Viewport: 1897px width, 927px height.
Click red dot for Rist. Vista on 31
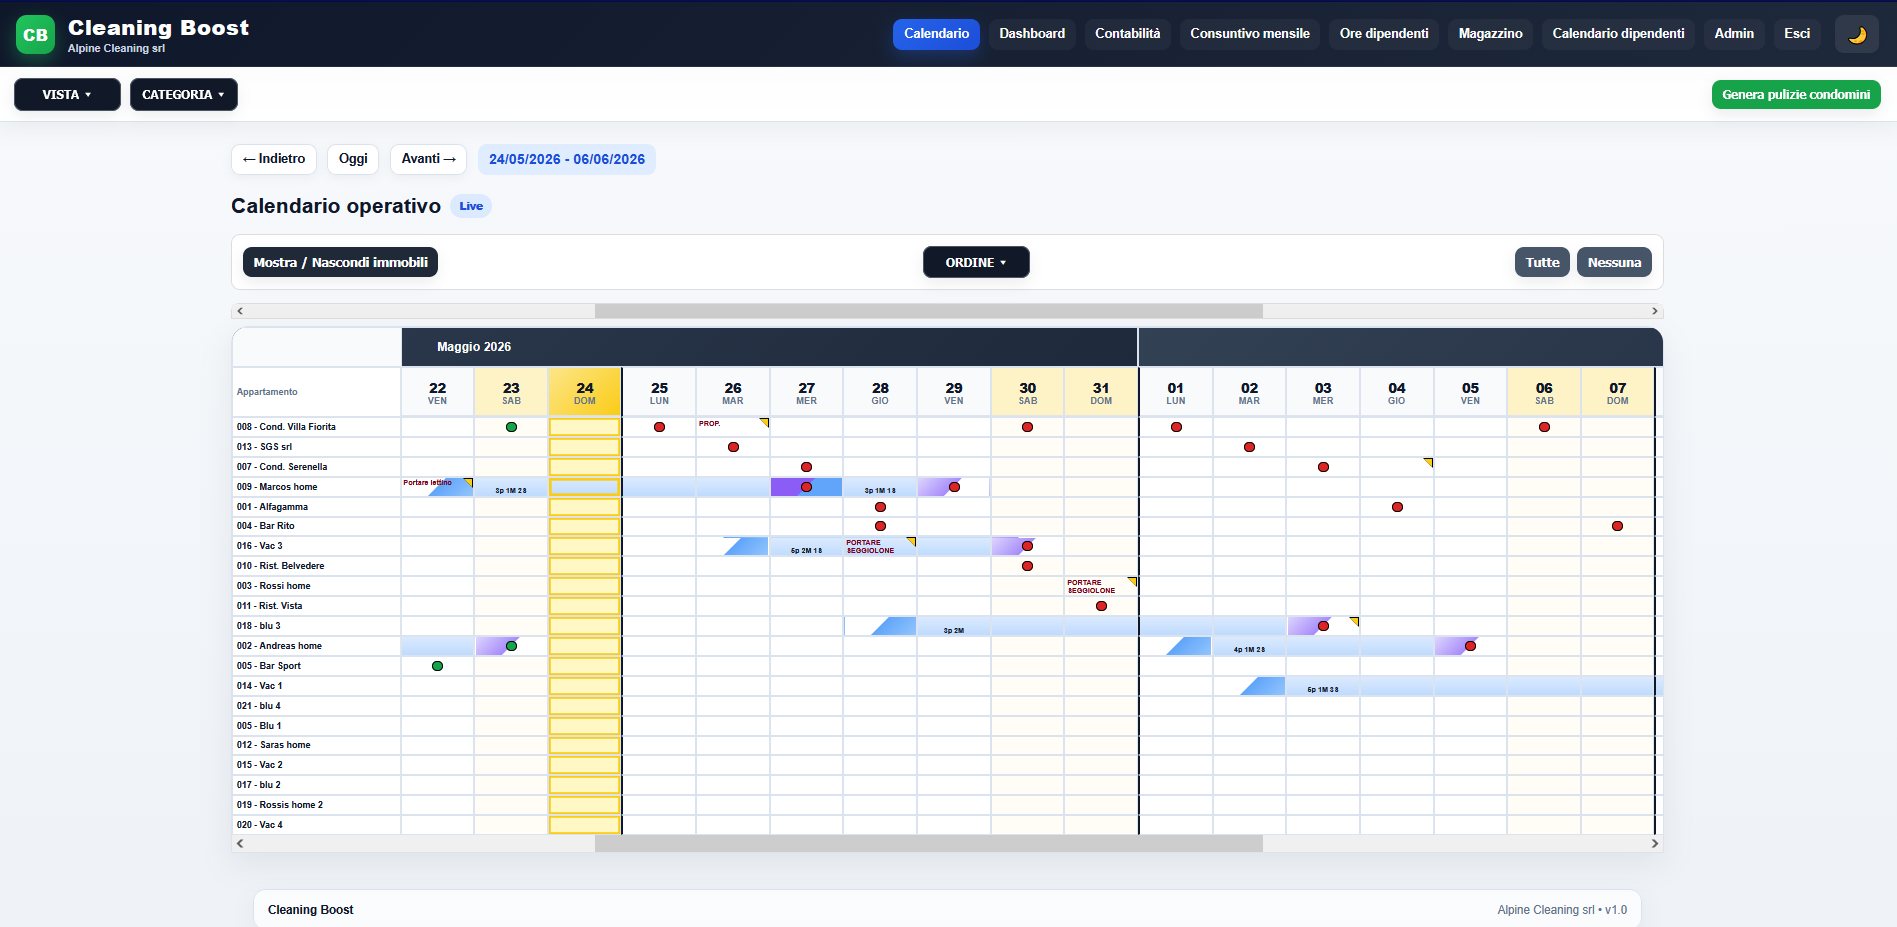pyautogui.click(x=1101, y=606)
